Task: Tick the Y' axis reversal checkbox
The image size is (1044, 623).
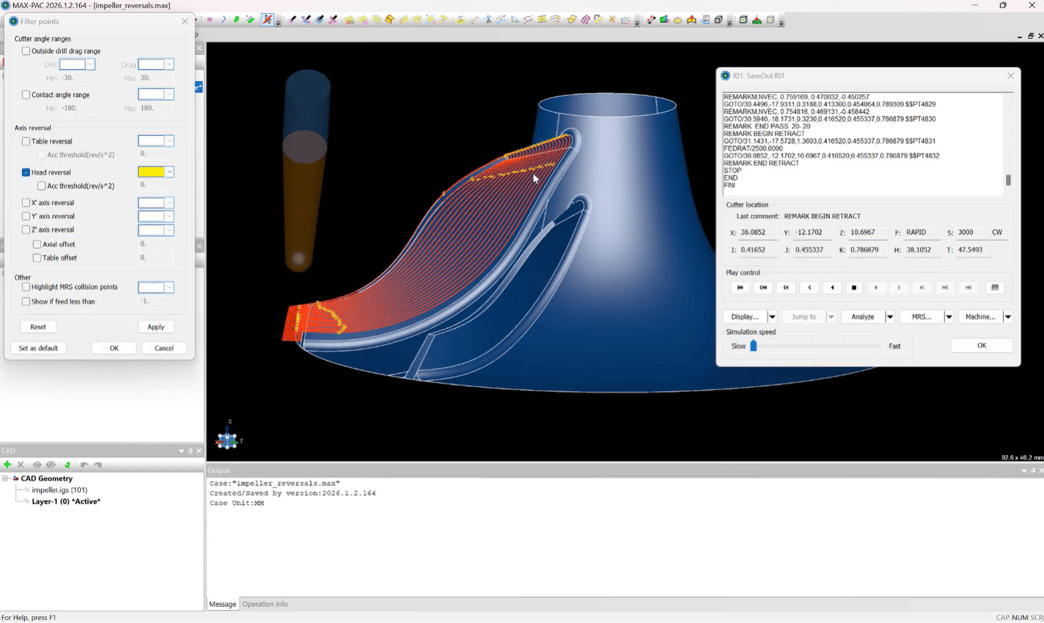Action: (x=26, y=216)
